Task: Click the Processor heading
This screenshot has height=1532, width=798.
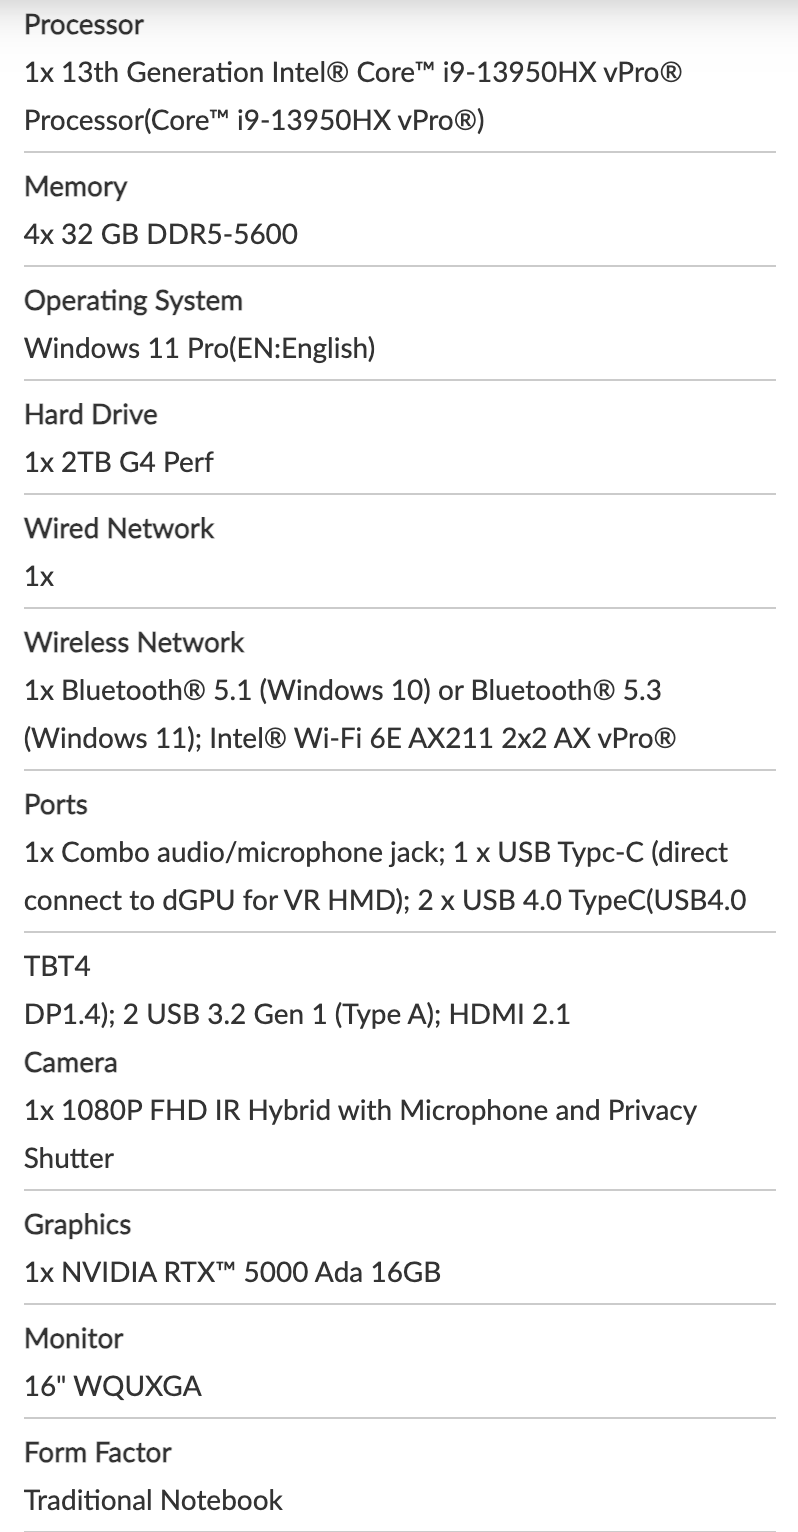Action: tap(84, 25)
